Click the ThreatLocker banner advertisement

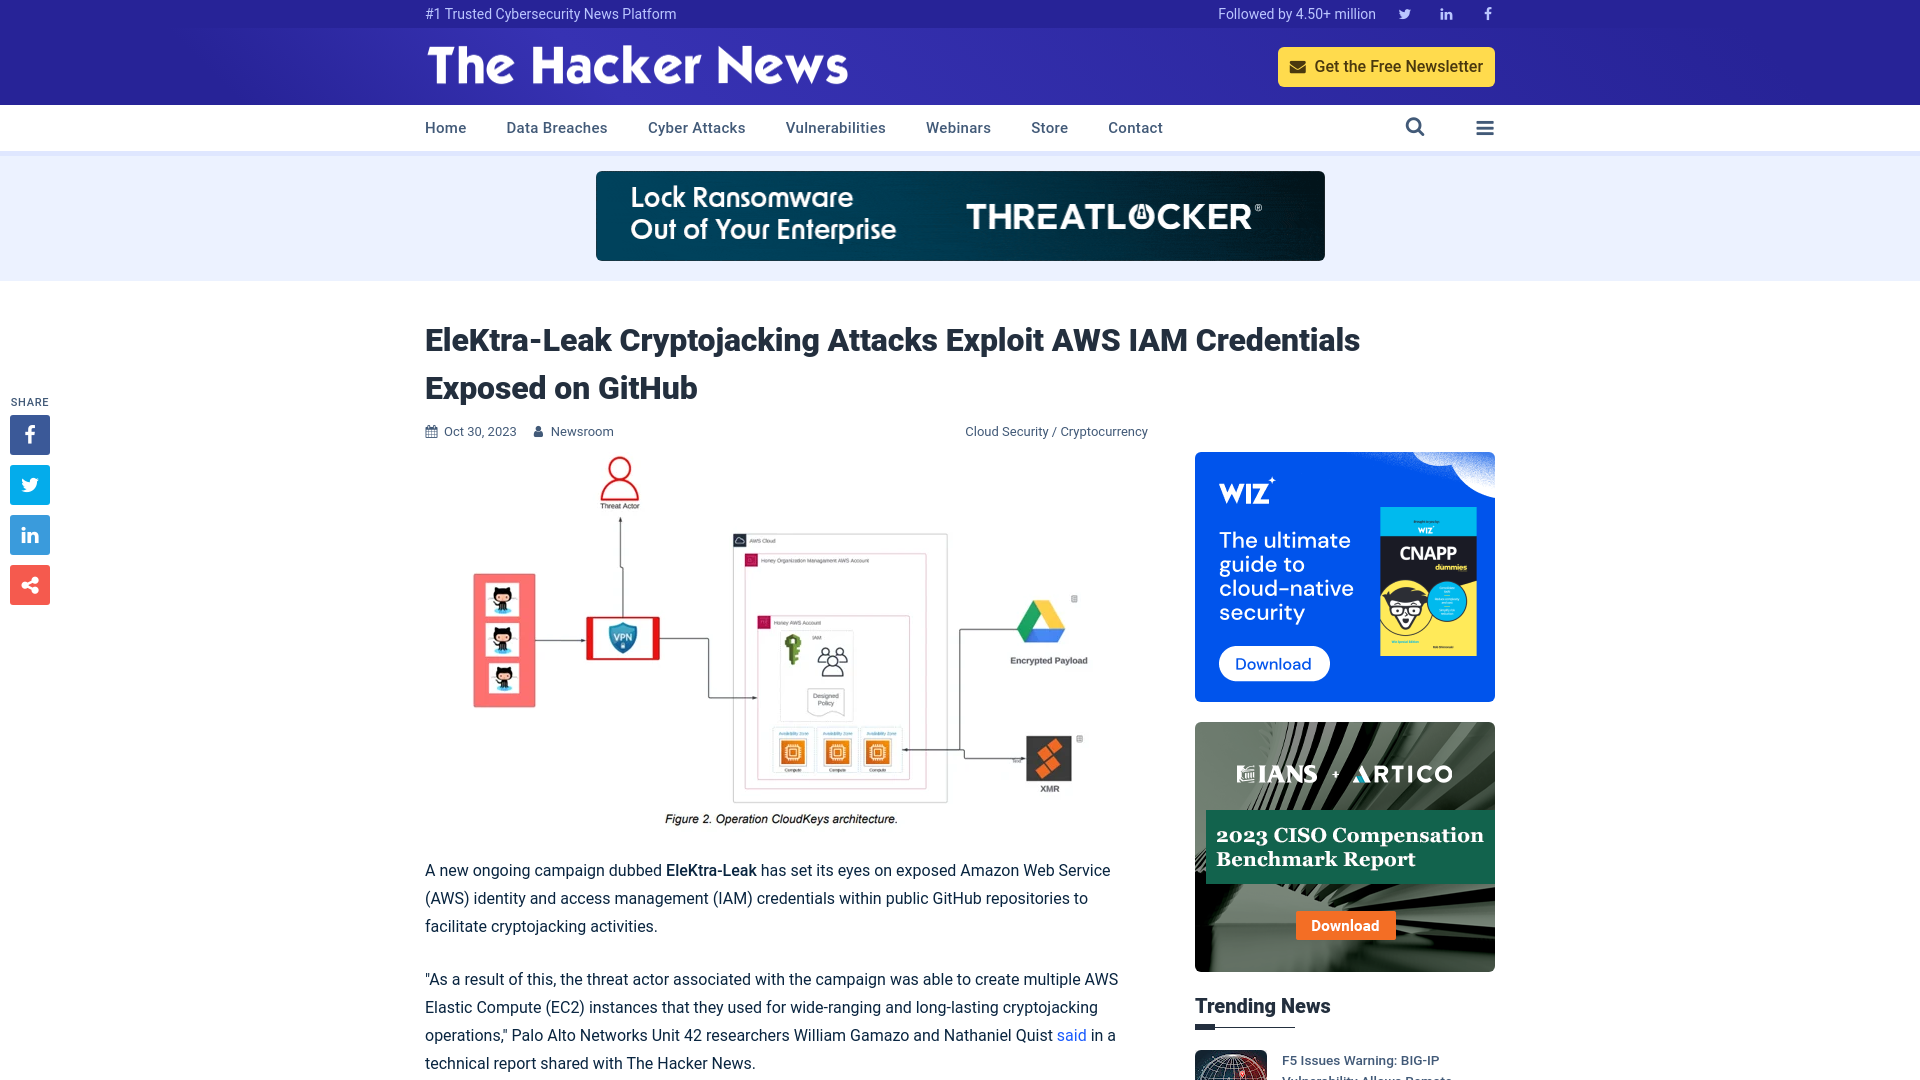pyautogui.click(x=959, y=215)
